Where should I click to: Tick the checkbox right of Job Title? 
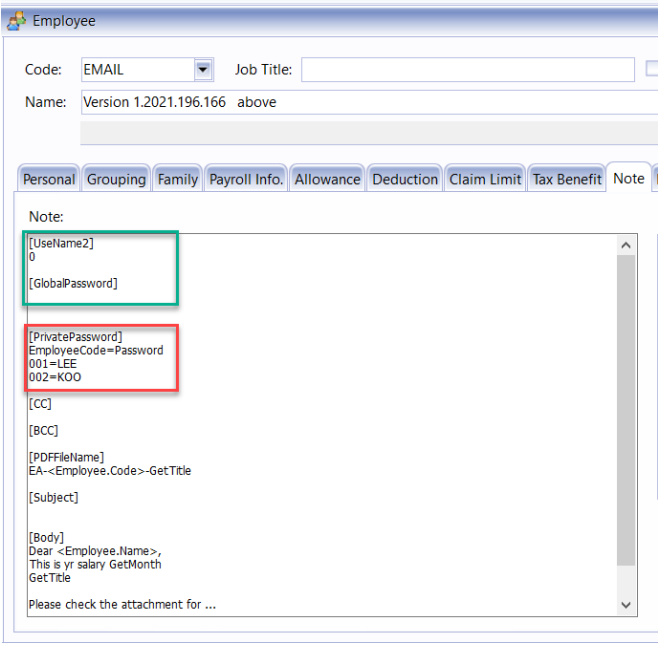[x=652, y=69]
